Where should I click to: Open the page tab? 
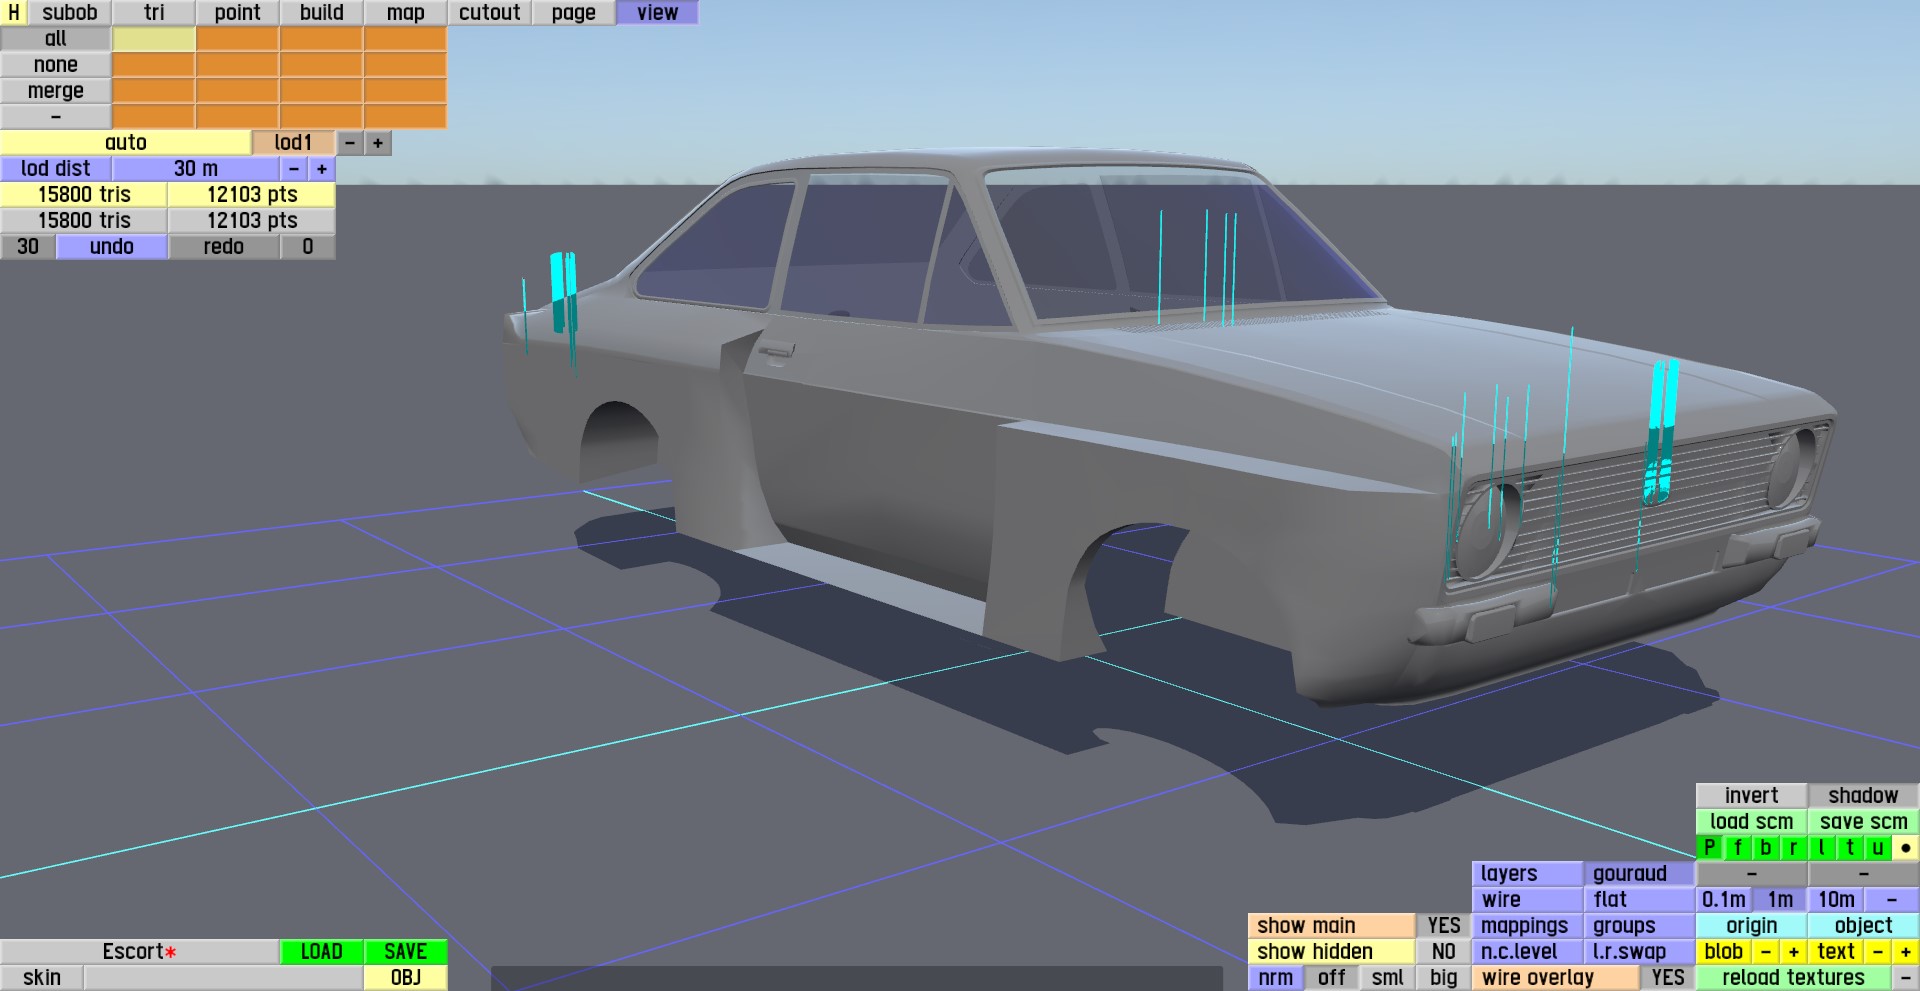point(574,13)
